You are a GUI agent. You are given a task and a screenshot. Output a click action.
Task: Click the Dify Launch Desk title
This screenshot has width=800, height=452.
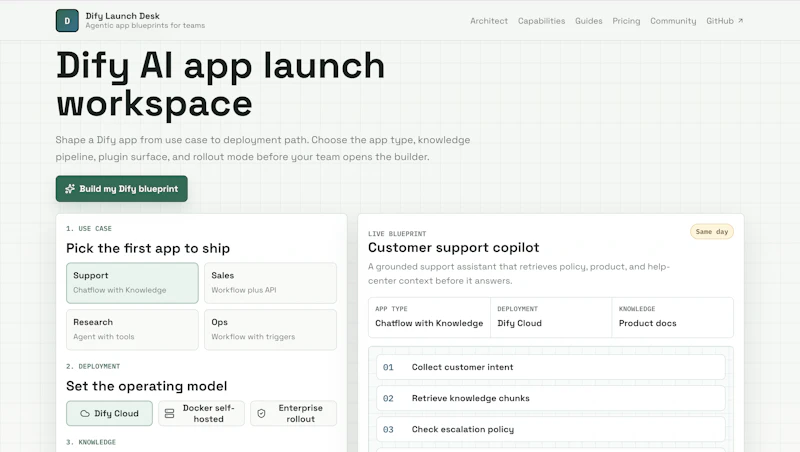click(122, 16)
